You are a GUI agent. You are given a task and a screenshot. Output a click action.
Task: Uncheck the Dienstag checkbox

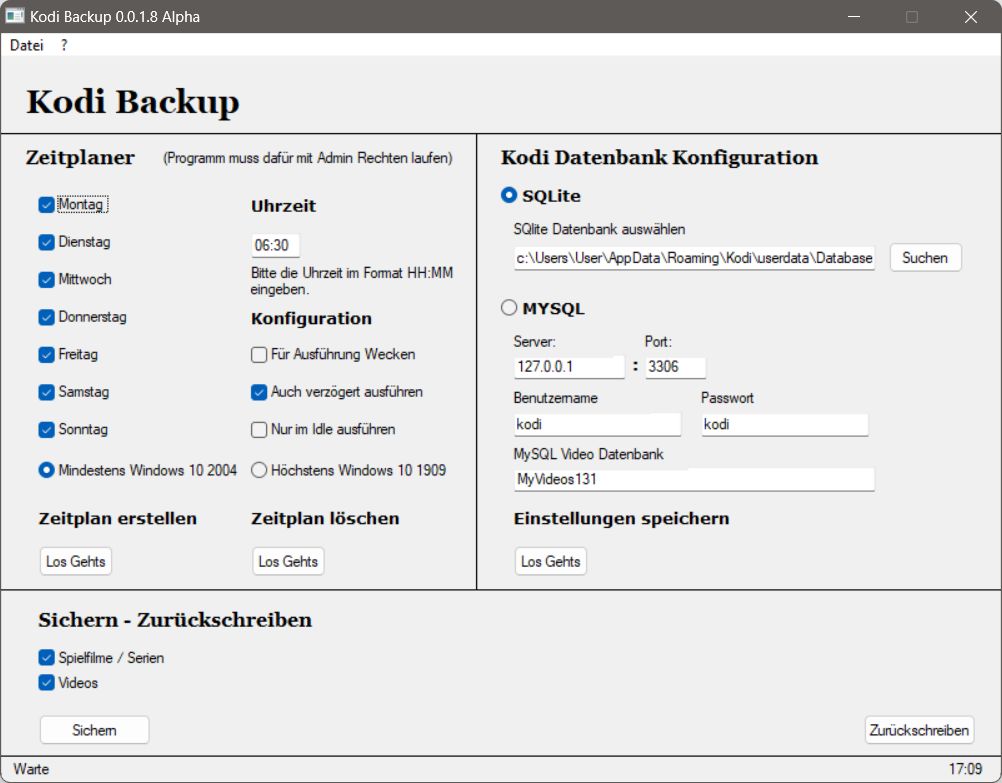46,242
